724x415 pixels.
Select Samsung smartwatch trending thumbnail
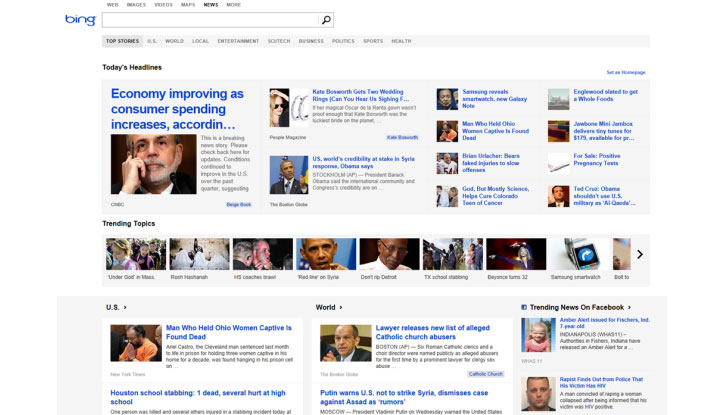point(579,254)
